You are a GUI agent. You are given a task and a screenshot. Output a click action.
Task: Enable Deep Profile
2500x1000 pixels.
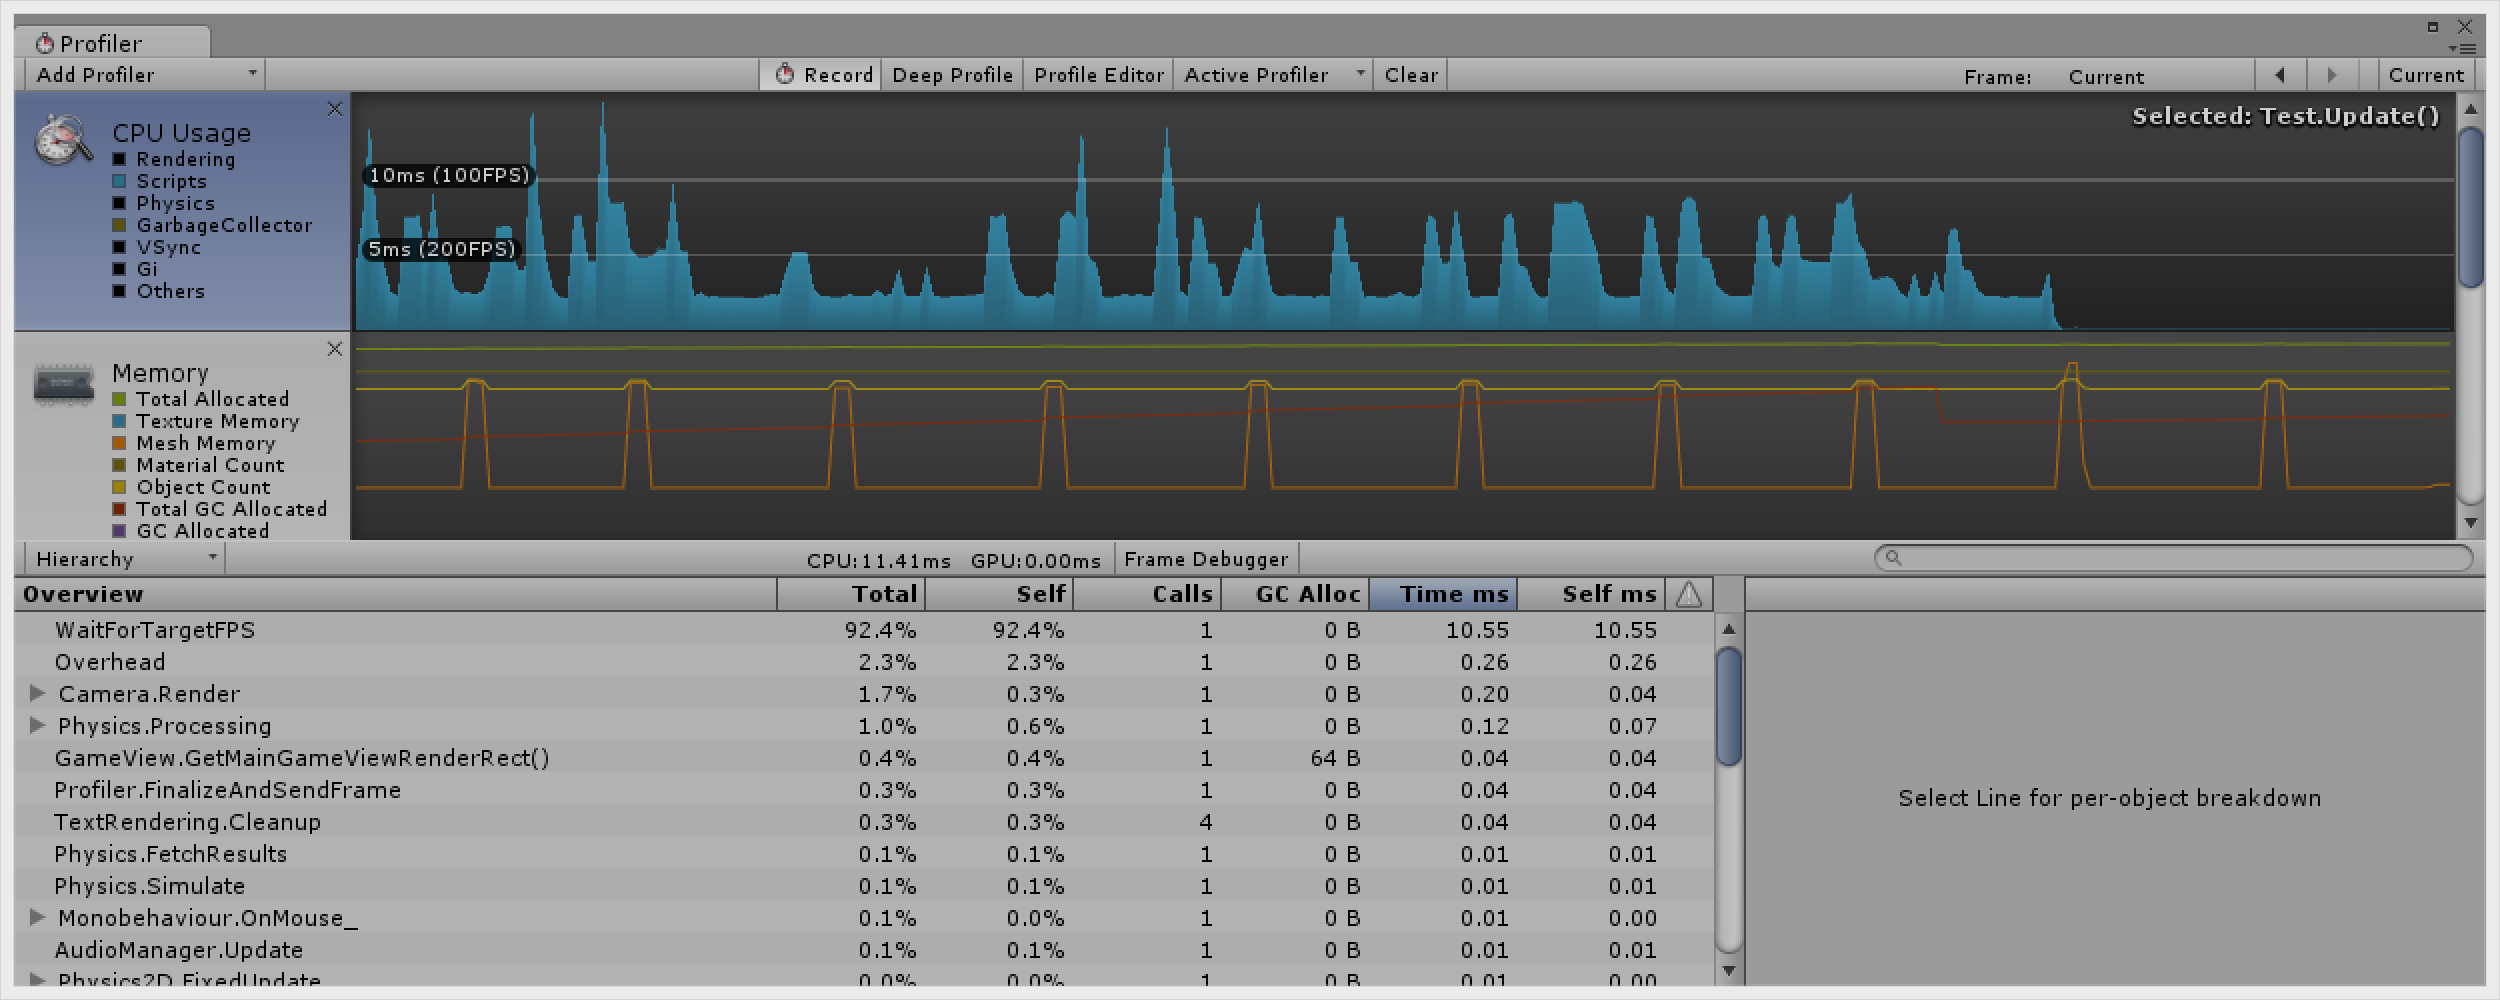(952, 75)
